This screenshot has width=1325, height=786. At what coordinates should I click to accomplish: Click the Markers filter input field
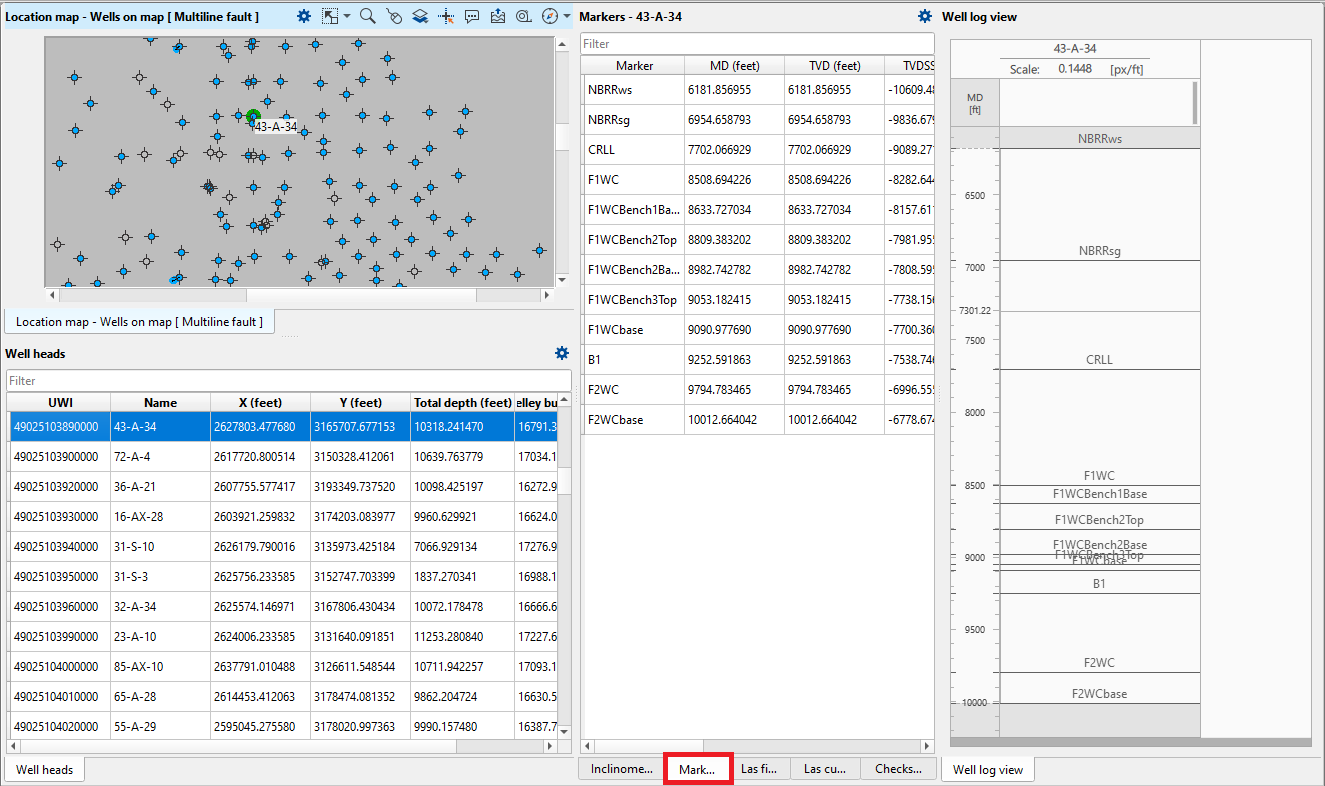(756, 44)
